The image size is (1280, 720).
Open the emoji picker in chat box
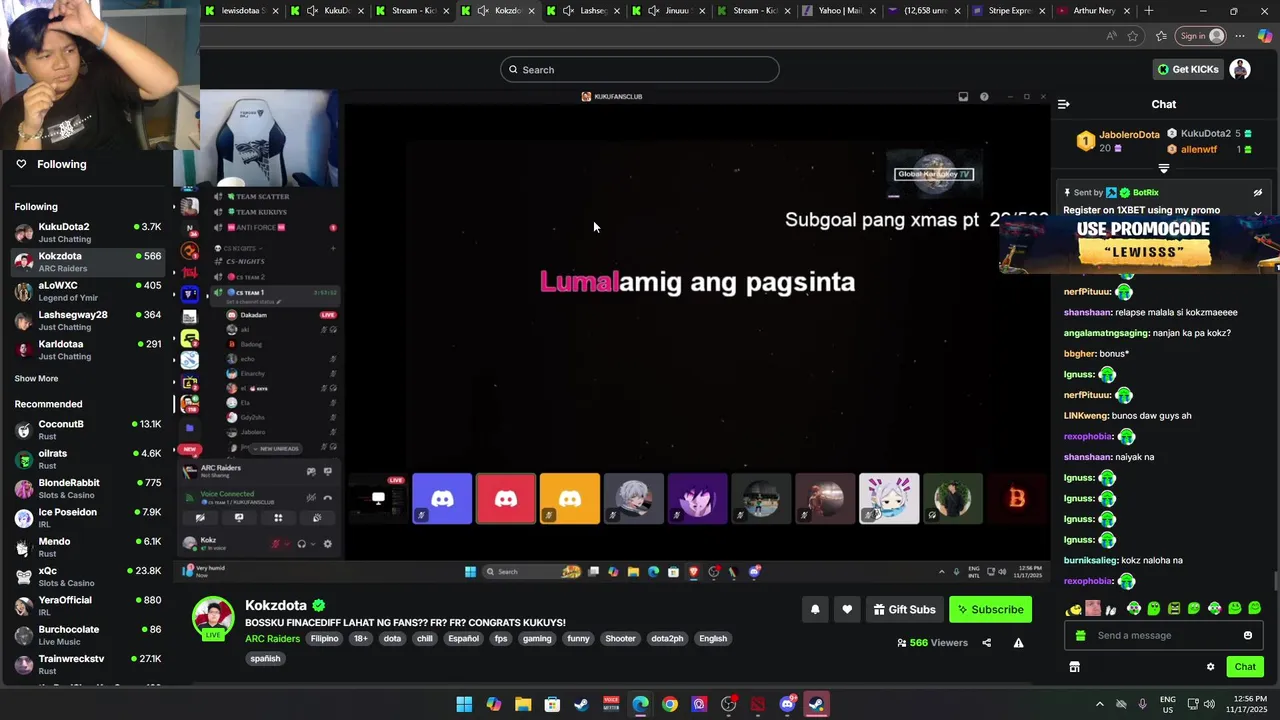tap(1247, 635)
